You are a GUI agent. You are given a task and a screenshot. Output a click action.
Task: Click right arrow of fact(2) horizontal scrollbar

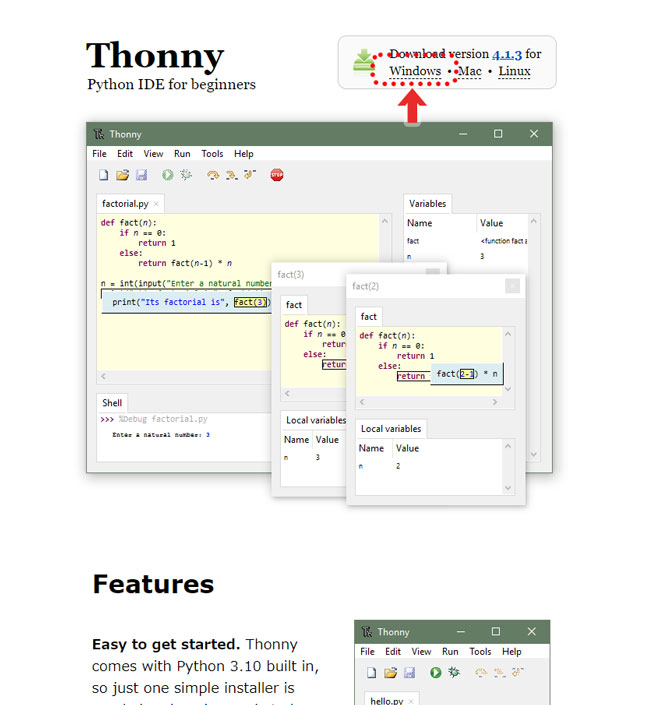495,402
